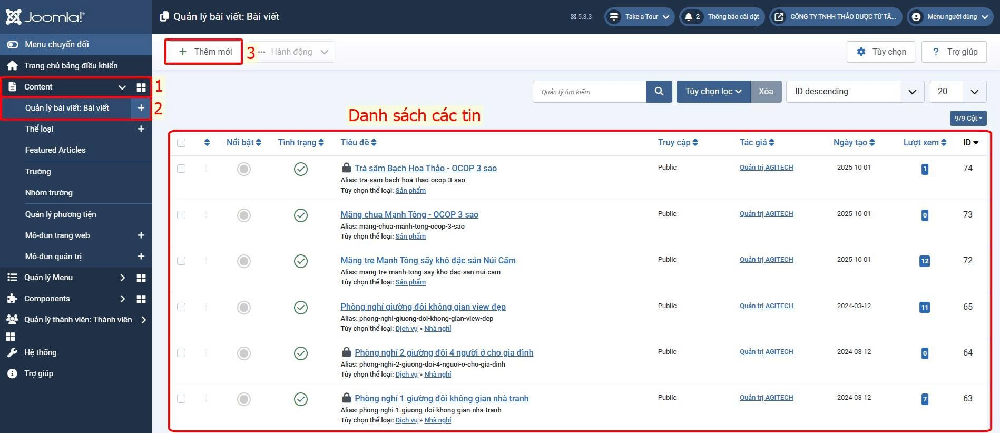Image resolution: width=1002 pixels, height=438 pixels.
Task: Click Joomla logo in top-left corner
Action: pyautogui.click(x=47, y=17)
